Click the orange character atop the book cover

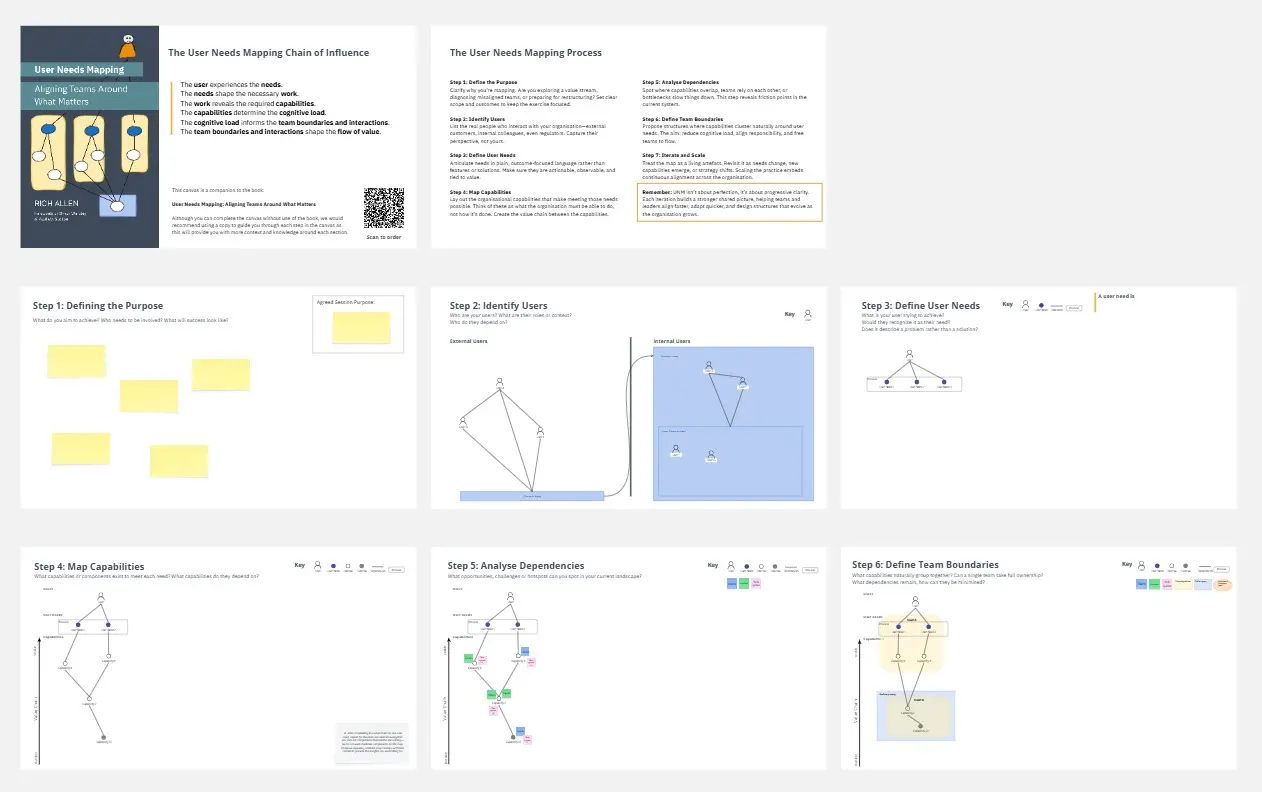[x=127, y=47]
